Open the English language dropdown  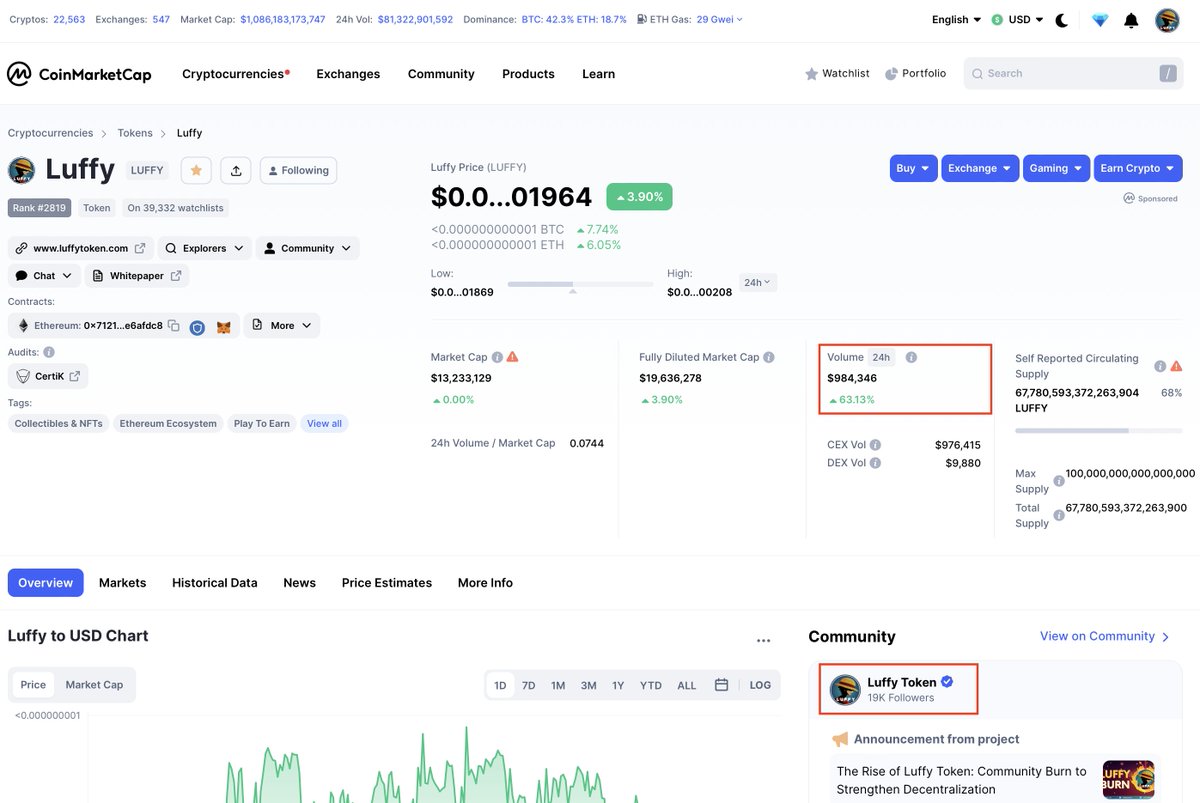956,20
